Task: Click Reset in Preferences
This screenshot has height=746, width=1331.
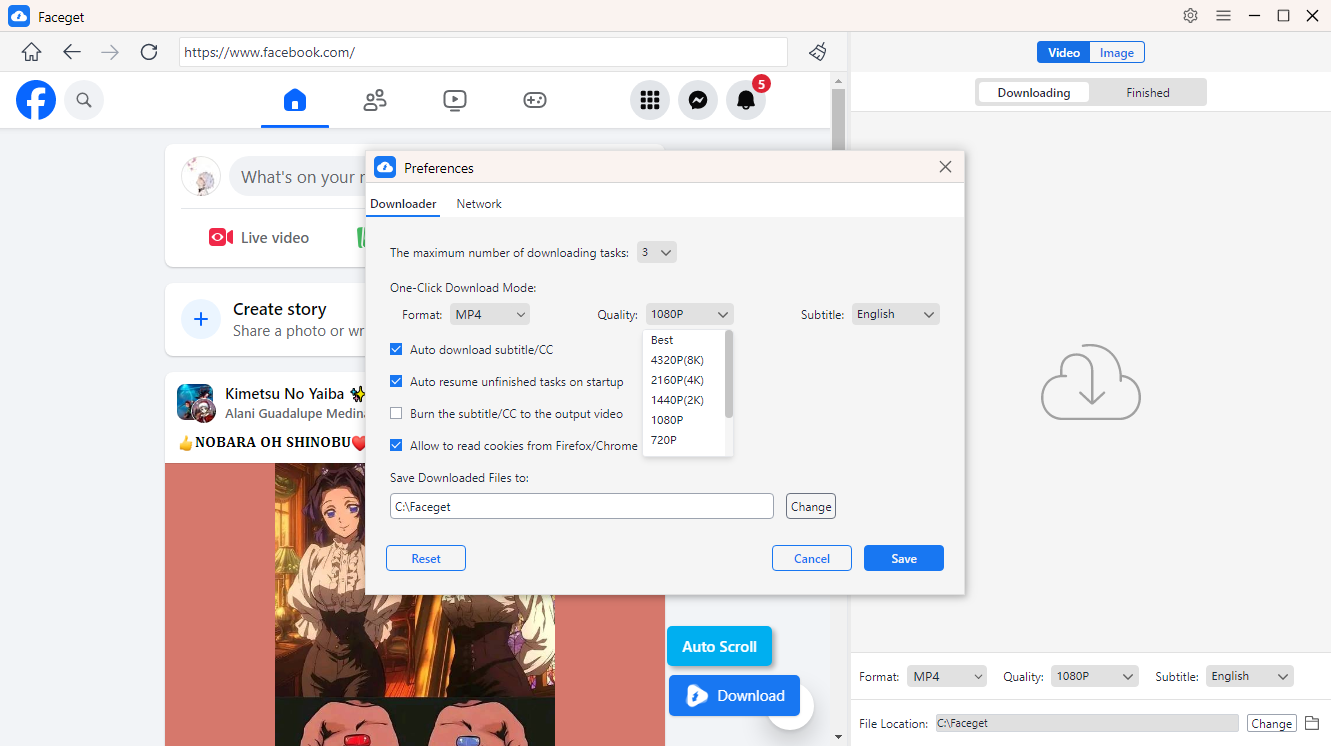Action: [426, 558]
